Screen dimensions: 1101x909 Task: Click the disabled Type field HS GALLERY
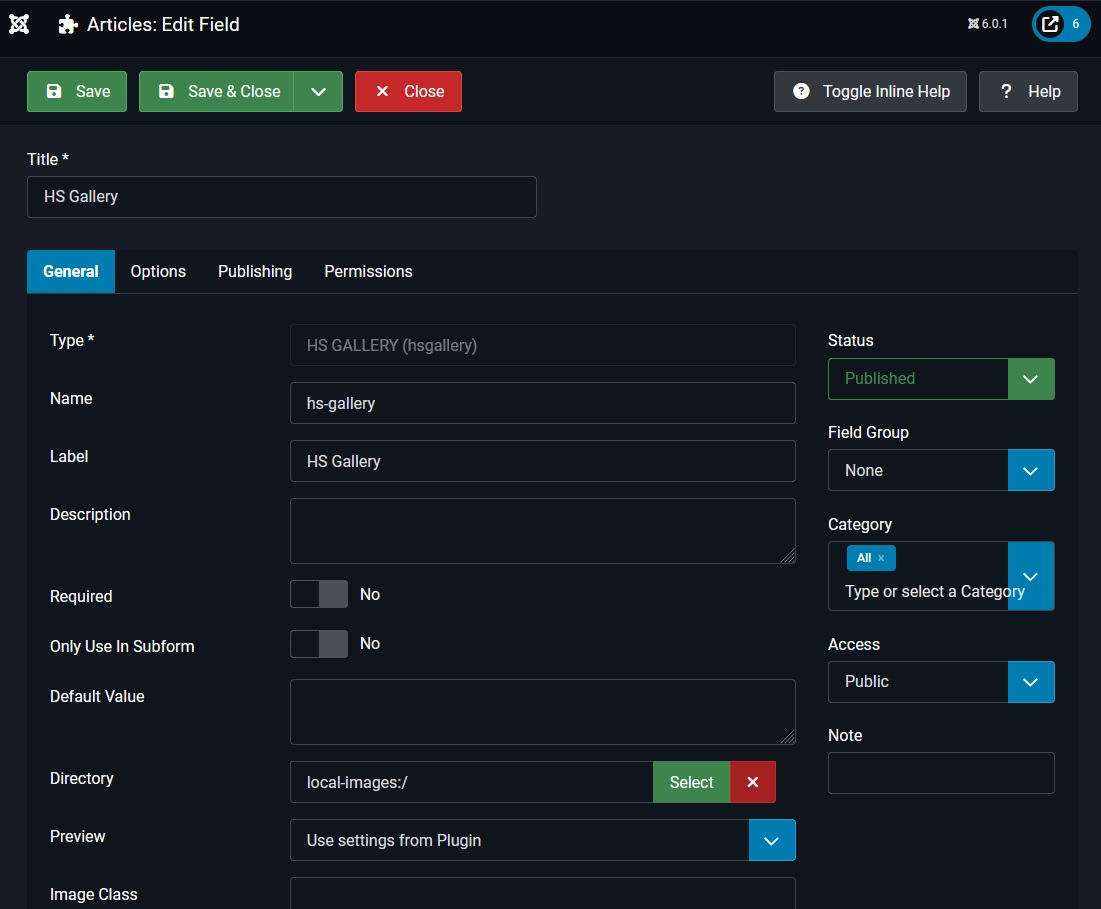pos(543,345)
